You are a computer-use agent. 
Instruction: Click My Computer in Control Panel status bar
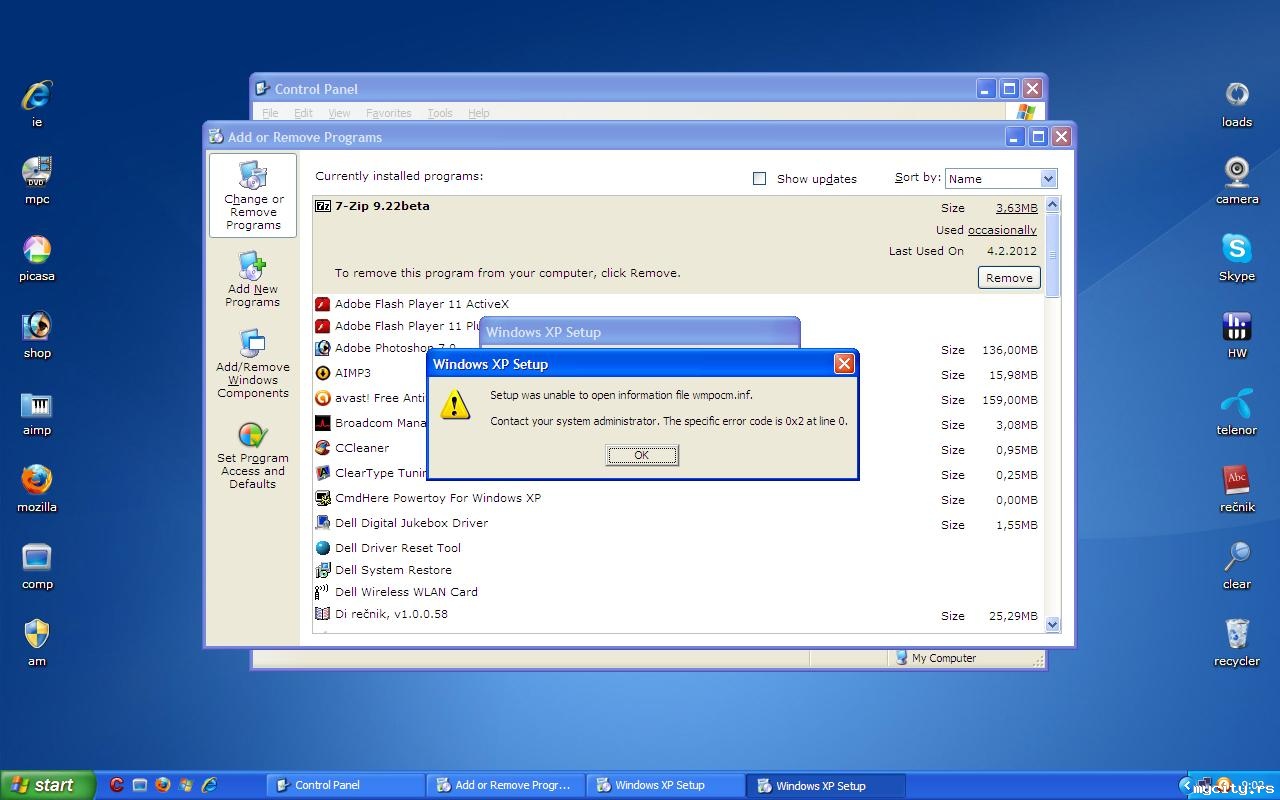coord(936,658)
